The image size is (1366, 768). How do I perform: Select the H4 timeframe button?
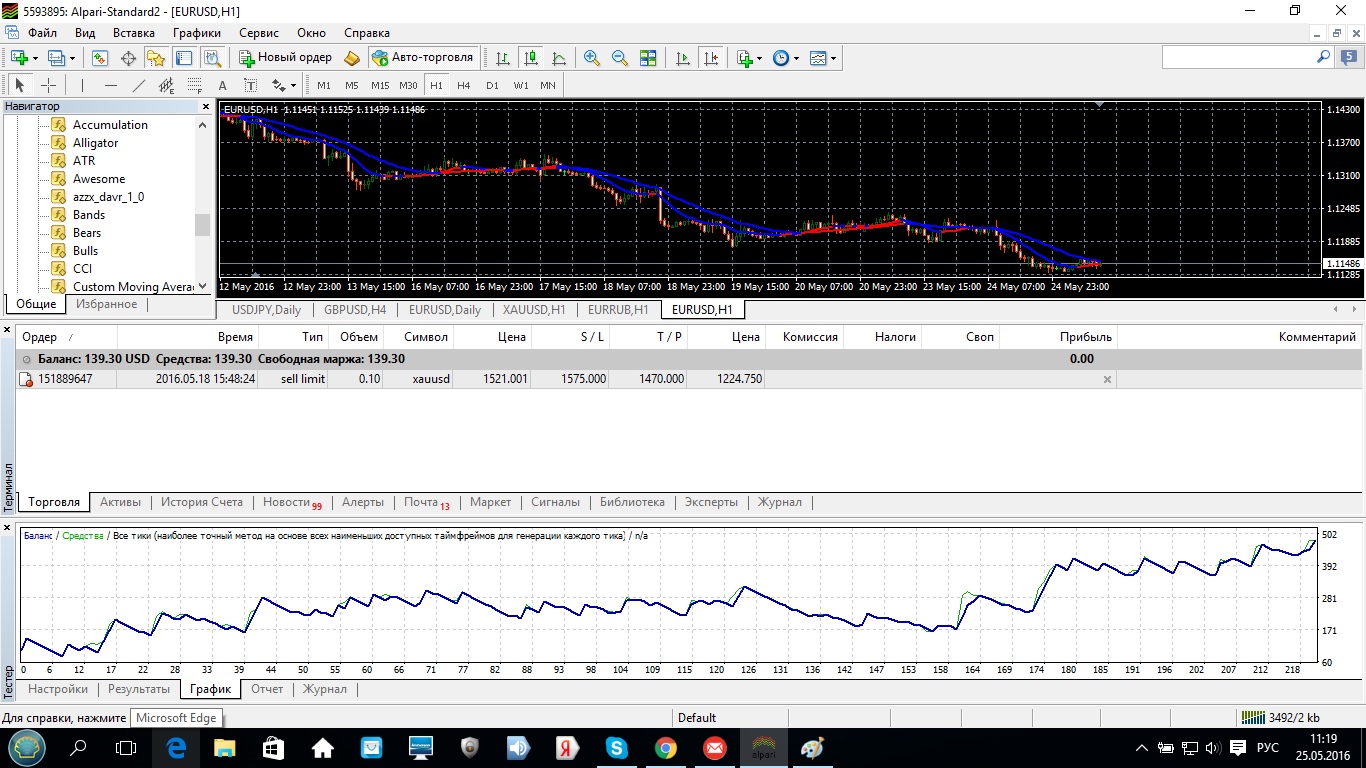click(464, 85)
